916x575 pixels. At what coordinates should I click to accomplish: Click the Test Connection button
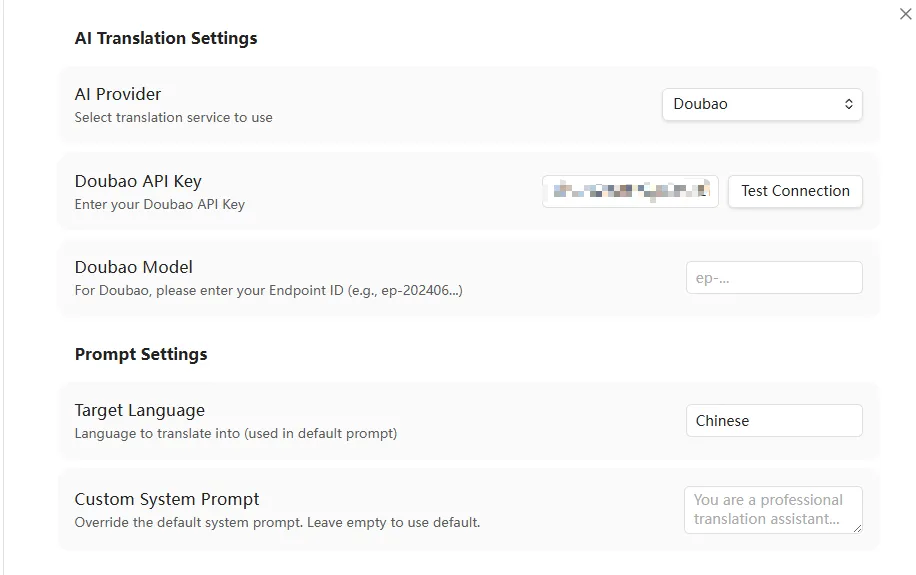click(795, 191)
